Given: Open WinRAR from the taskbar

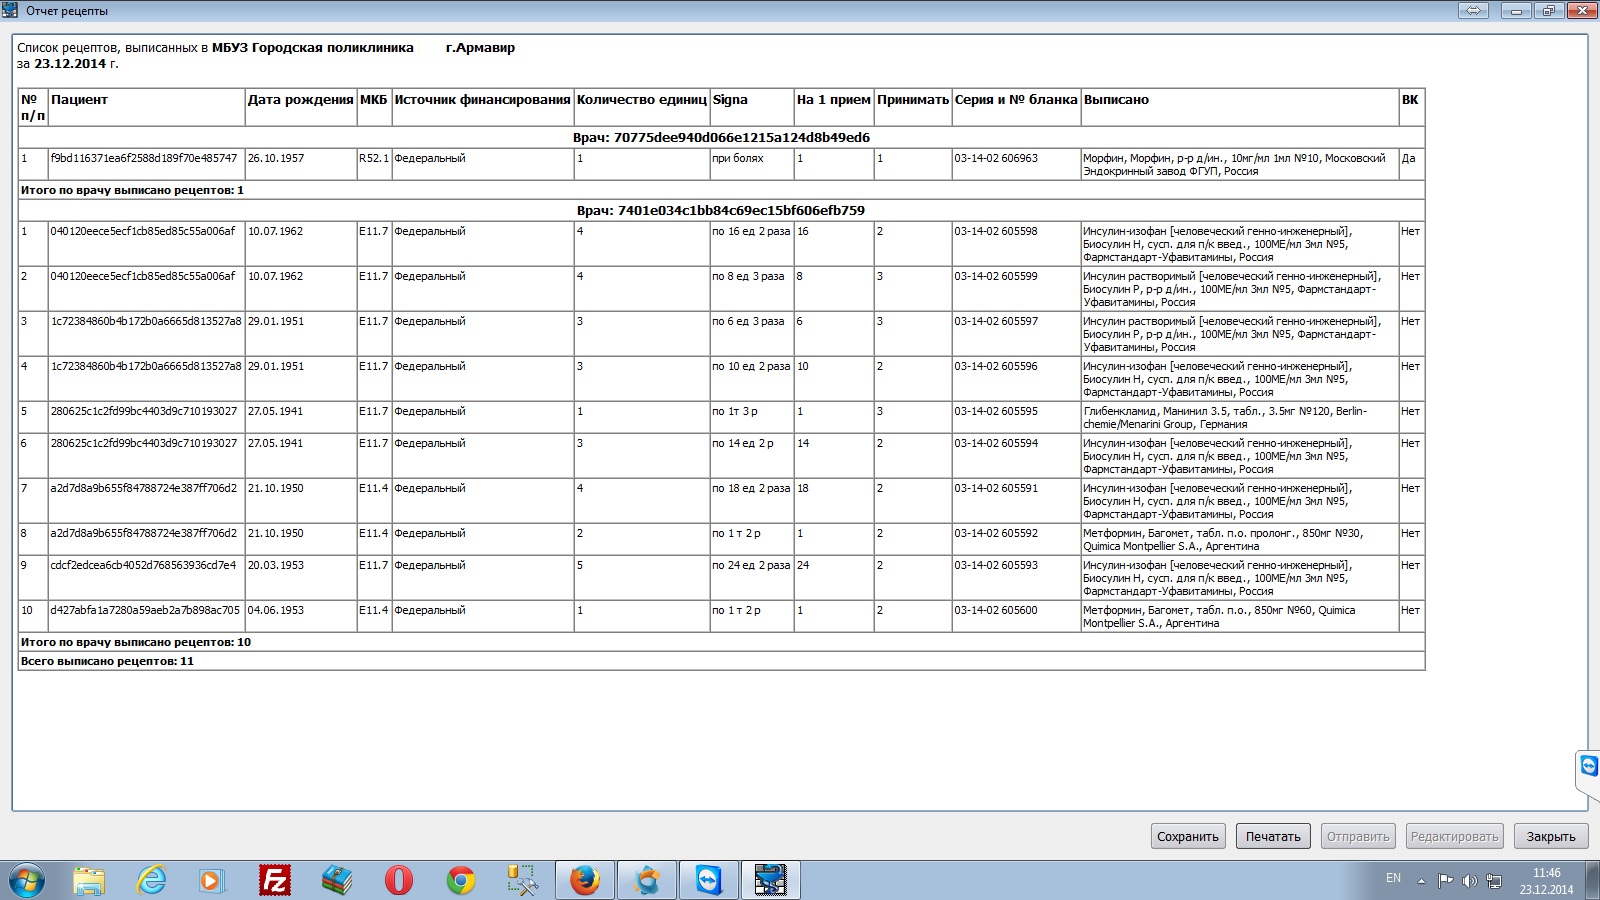Looking at the screenshot, I should click(x=337, y=880).
